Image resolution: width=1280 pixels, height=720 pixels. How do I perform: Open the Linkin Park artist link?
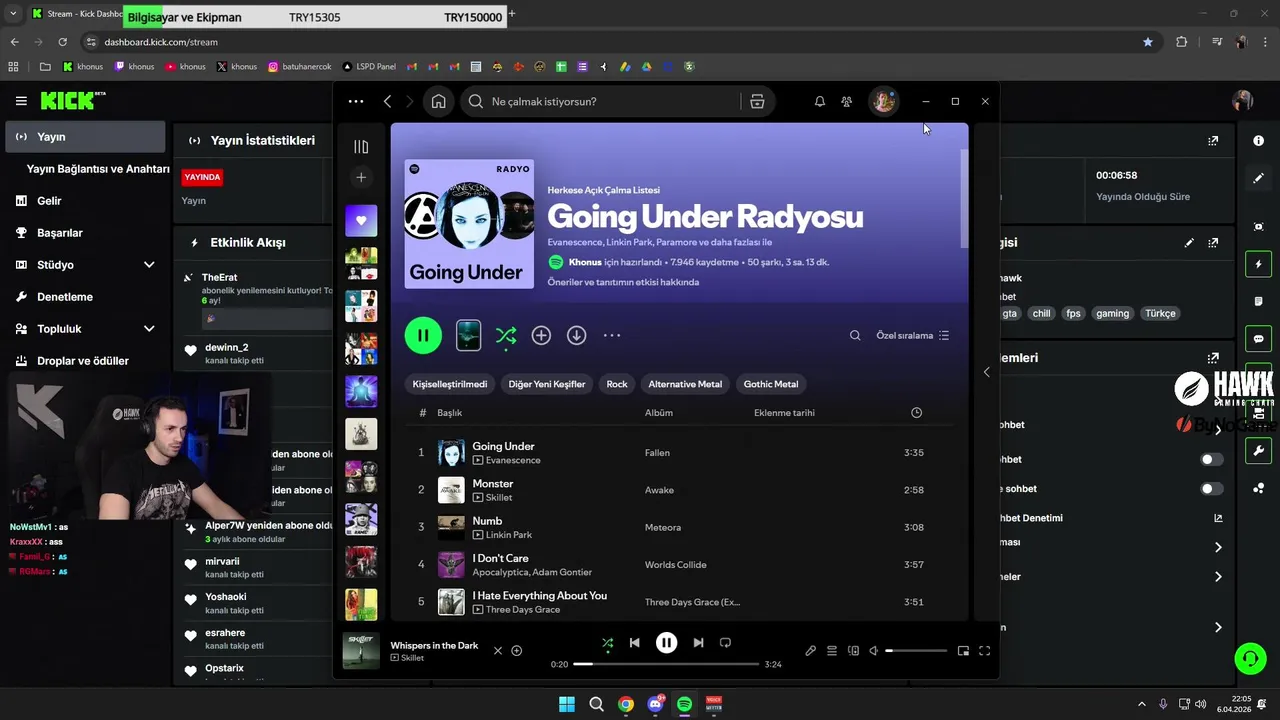(508, 535)
